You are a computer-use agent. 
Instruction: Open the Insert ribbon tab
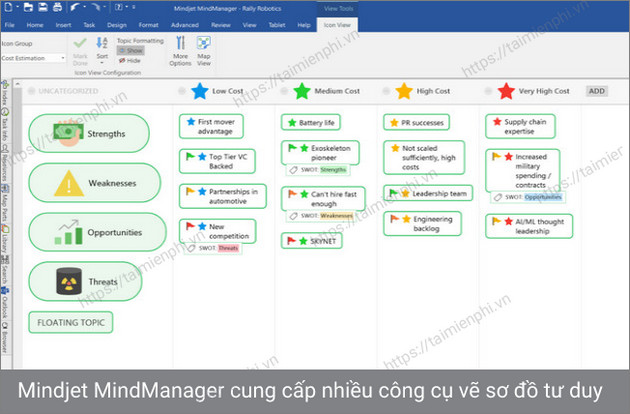click(x=63, y=25)
